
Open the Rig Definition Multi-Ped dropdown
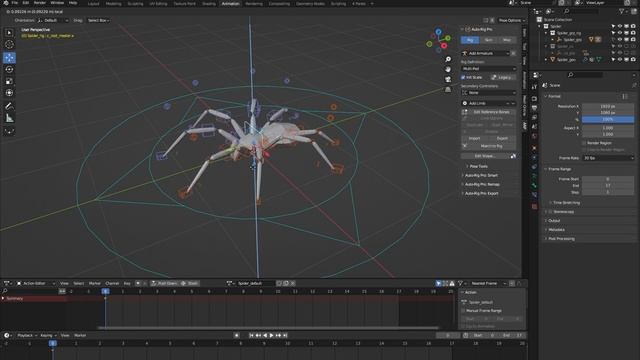coord(489,69)
